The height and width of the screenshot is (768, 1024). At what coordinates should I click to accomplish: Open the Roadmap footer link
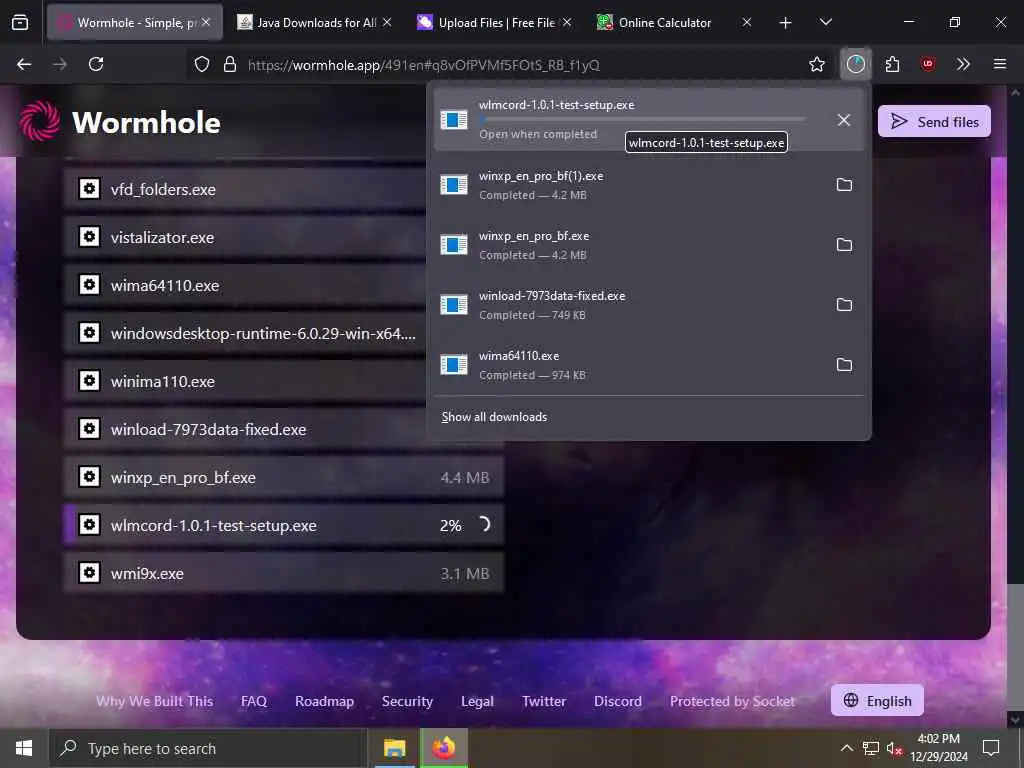tap(324, 701)
